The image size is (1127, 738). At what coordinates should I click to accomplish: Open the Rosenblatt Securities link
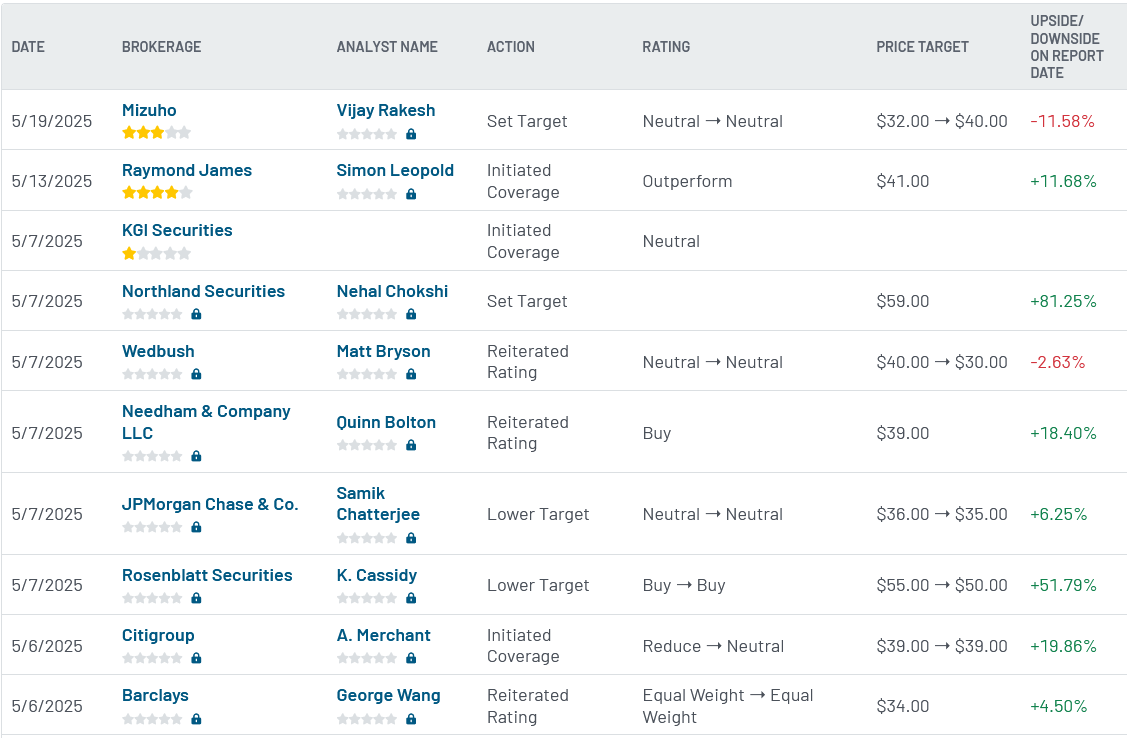click(207, 575)
